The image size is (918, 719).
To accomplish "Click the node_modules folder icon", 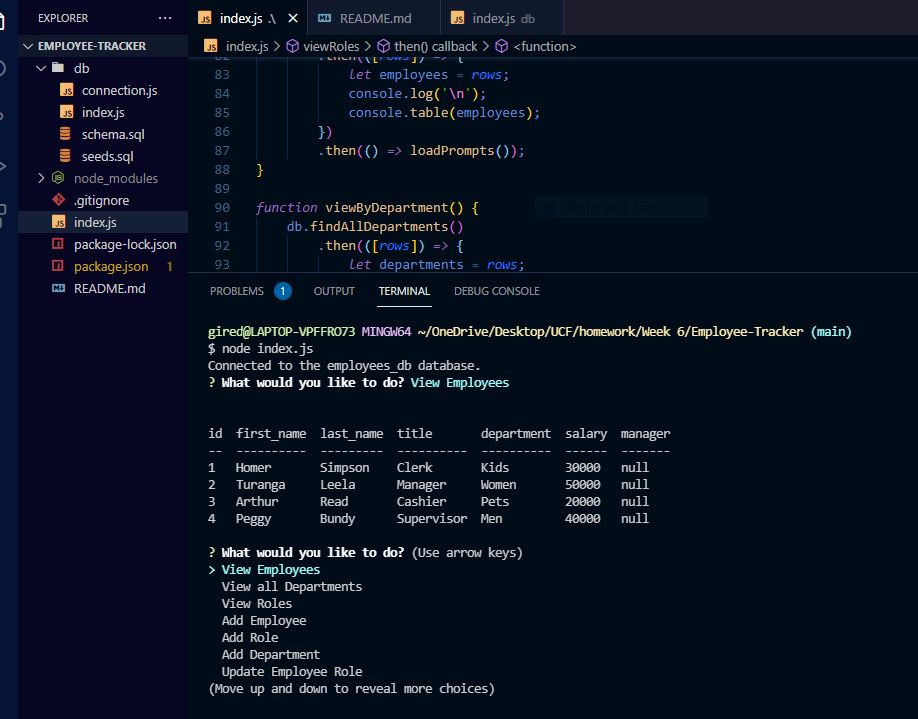I will 60,178.
